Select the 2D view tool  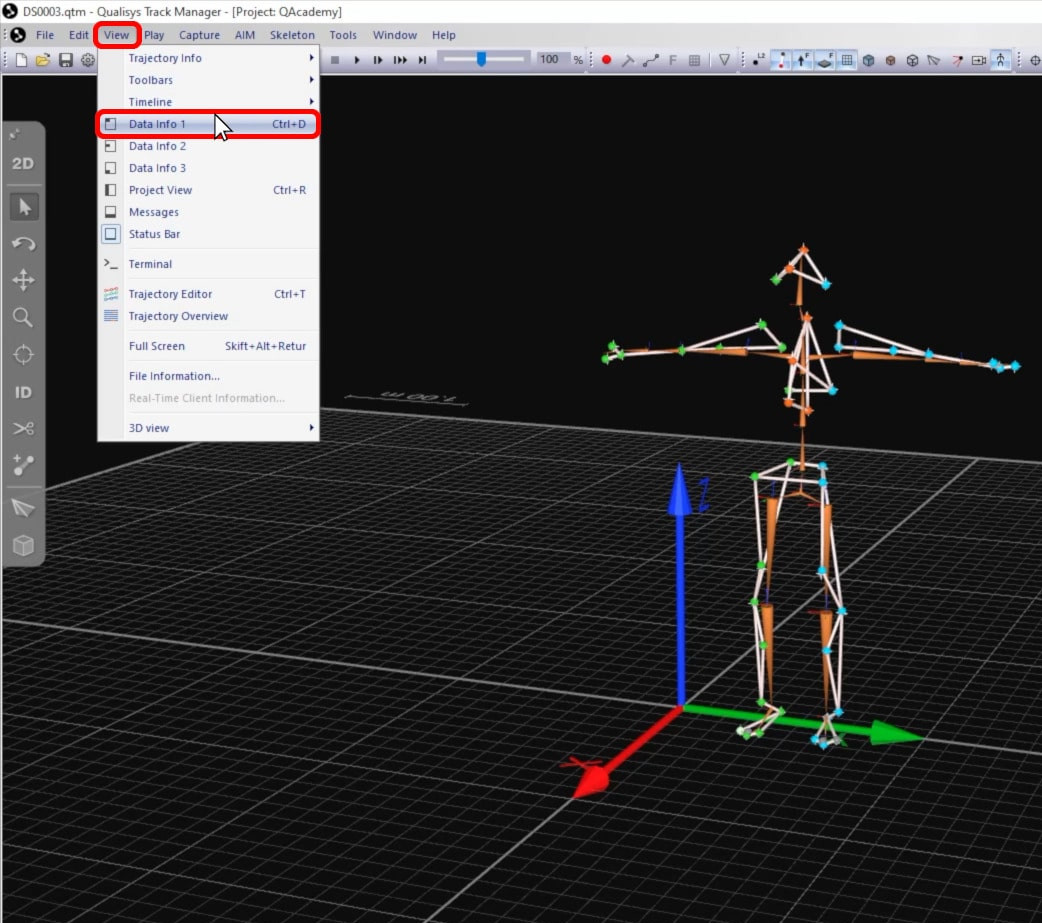tap(22, 163)
